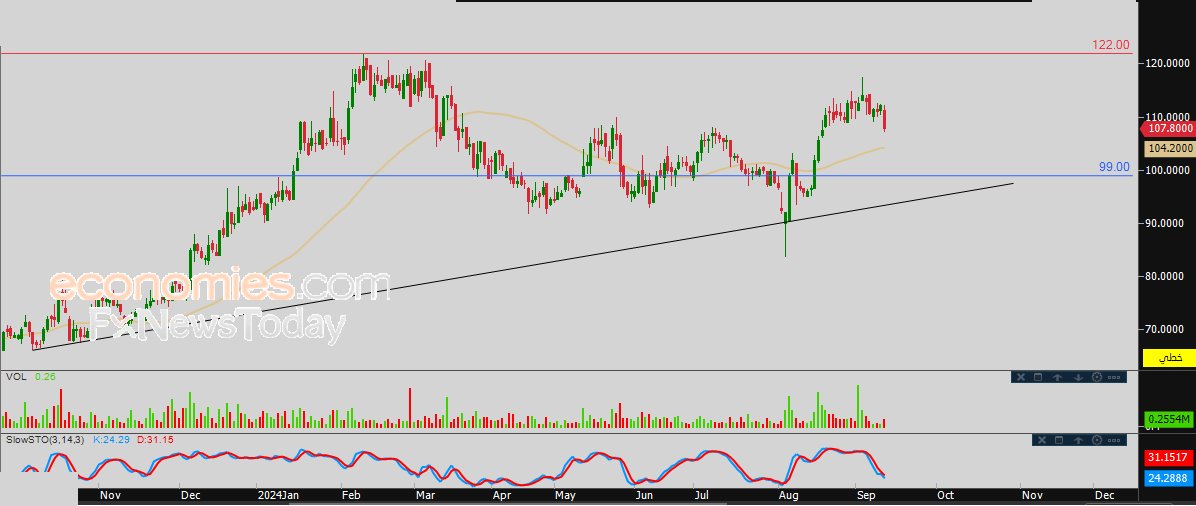Close the SlowSTO indicator panel
The height and width of the screenshot is (506, 1196).
1040,440
